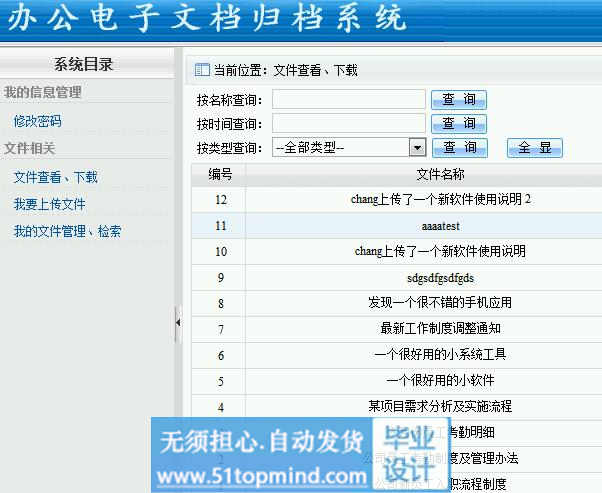Click the current location page icon
Viewport: 602px width, 493px height.
pyautogui.click(x=202, y=70)
